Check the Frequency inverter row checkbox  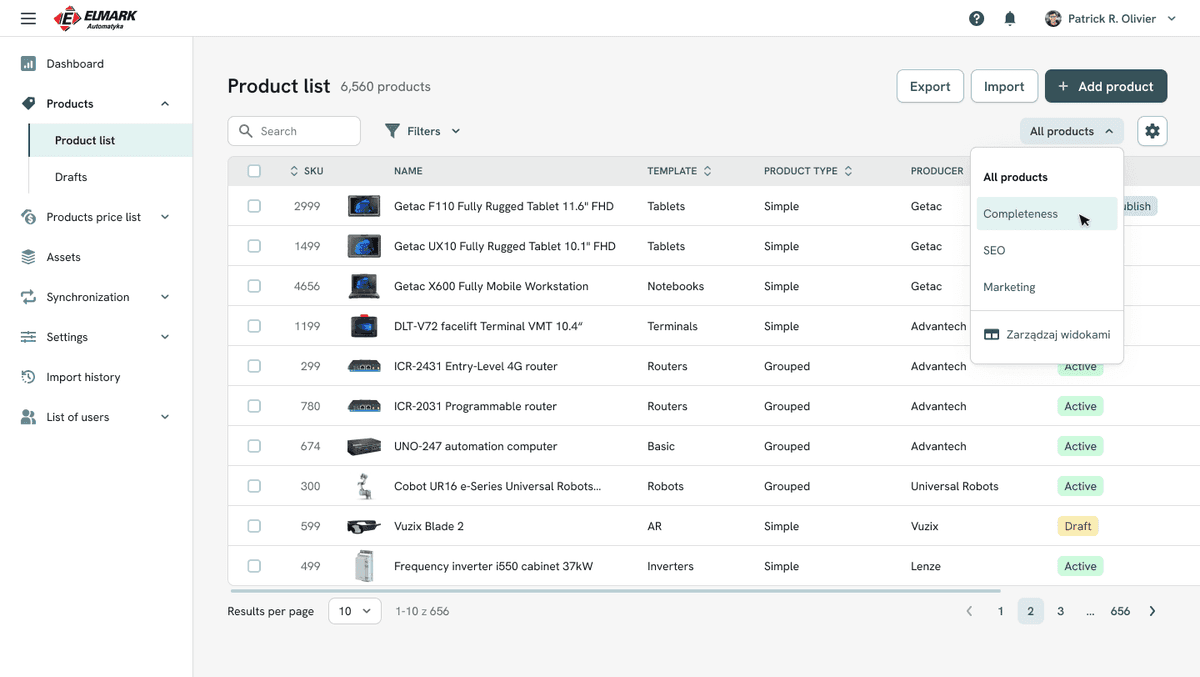pos(254,566)
